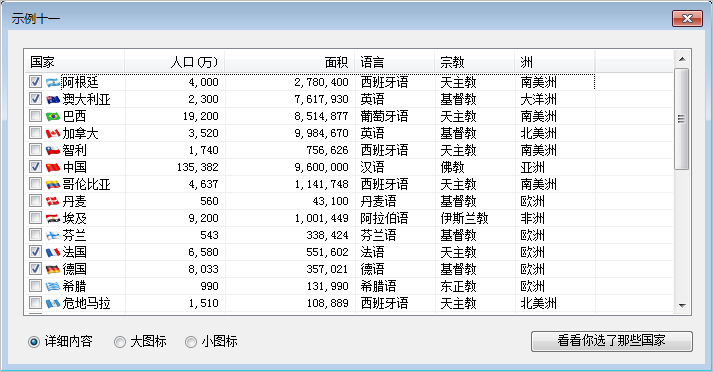The height and width of the screenshot is (372, 713).
Task: Close the 示例十一 window
Action: coord(687,19)
